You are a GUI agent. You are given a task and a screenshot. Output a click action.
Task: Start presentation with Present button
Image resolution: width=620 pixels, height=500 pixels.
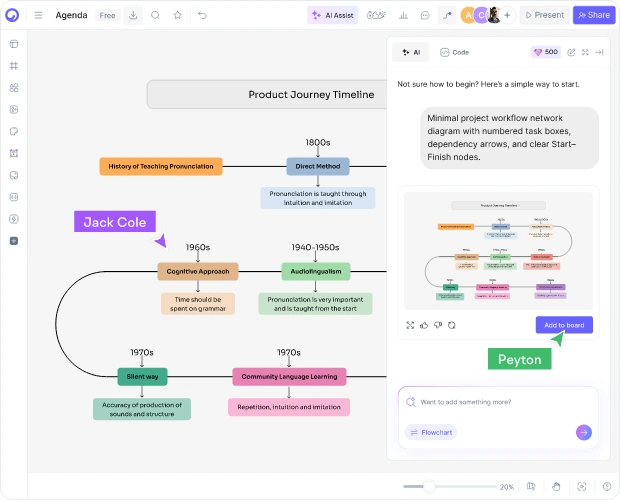[x=544, y=15]
